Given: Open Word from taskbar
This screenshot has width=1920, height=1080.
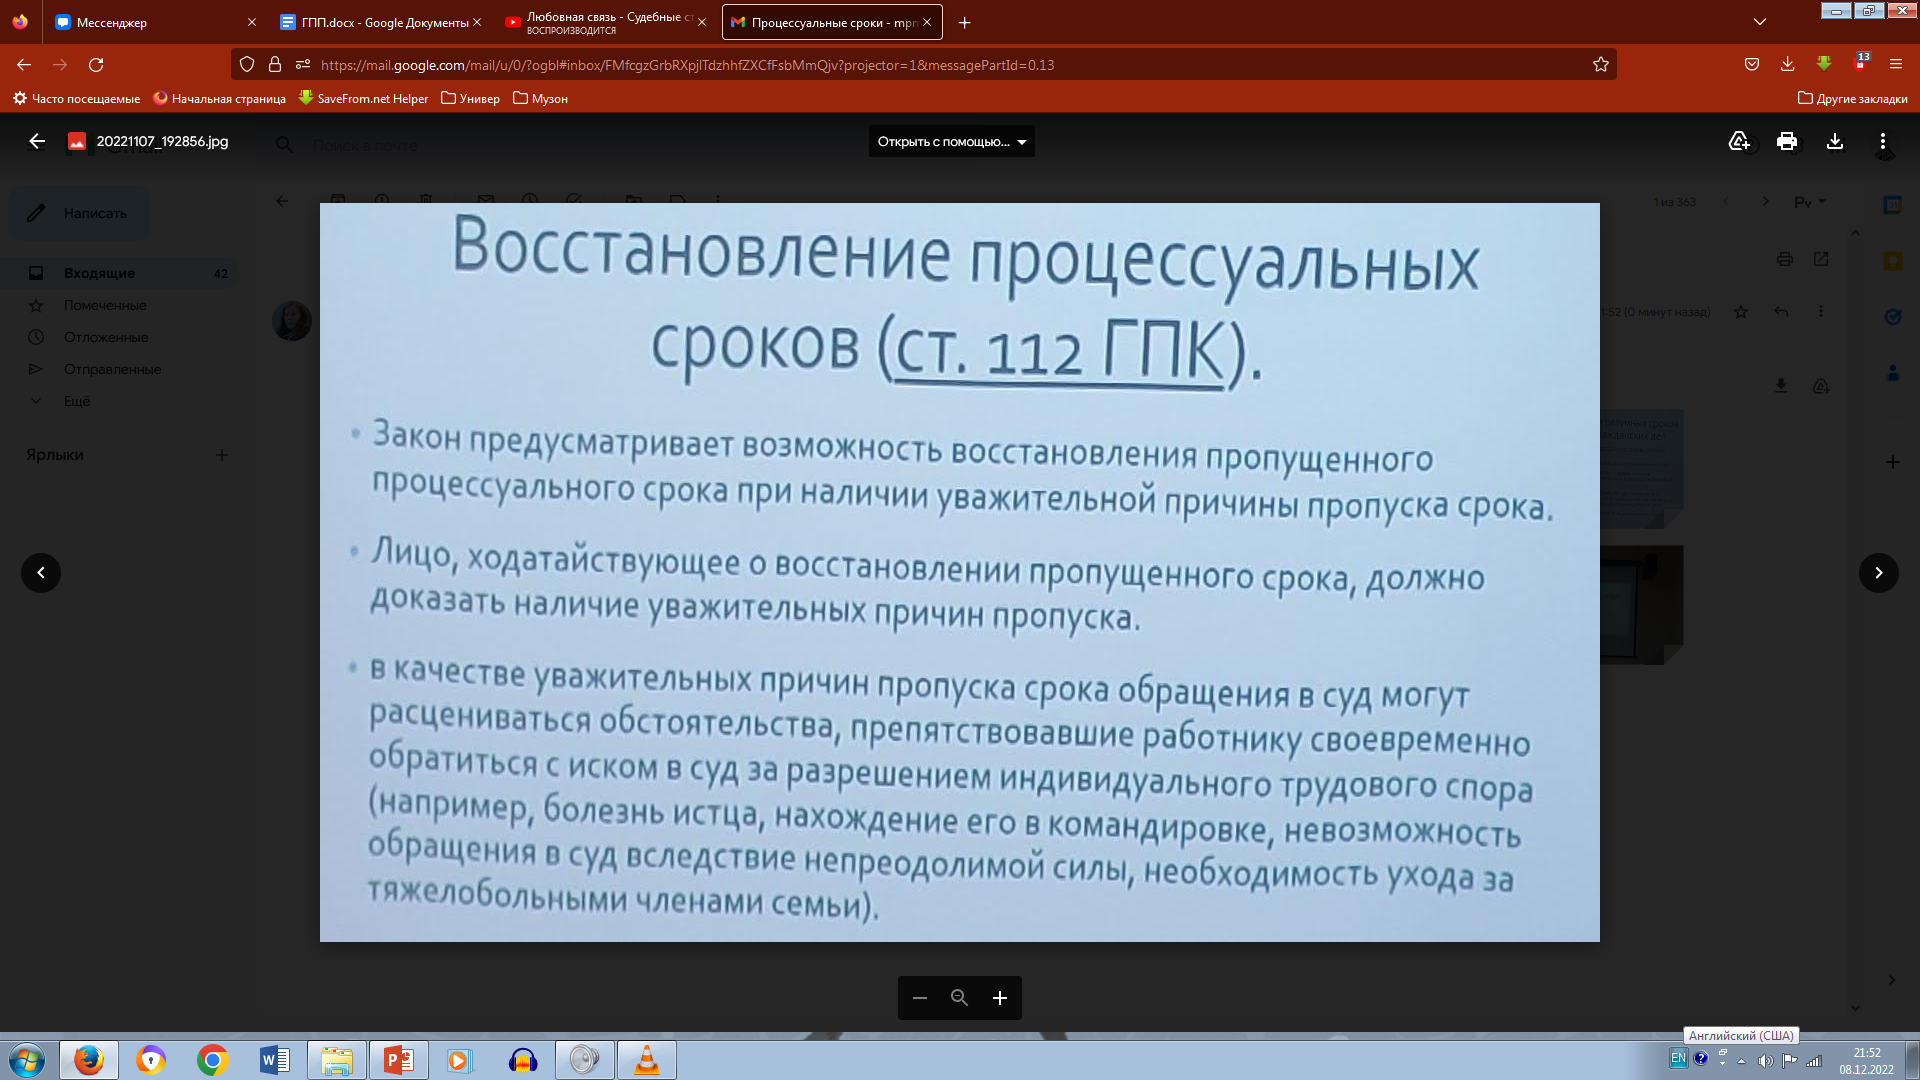Looking at the screenshot, I should [x=274, y=1060].
